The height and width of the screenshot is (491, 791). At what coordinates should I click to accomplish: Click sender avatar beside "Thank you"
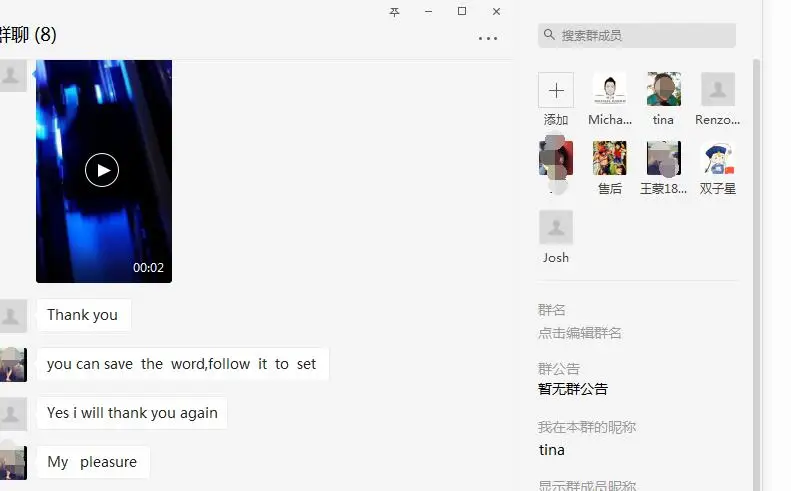coord(12,316)
